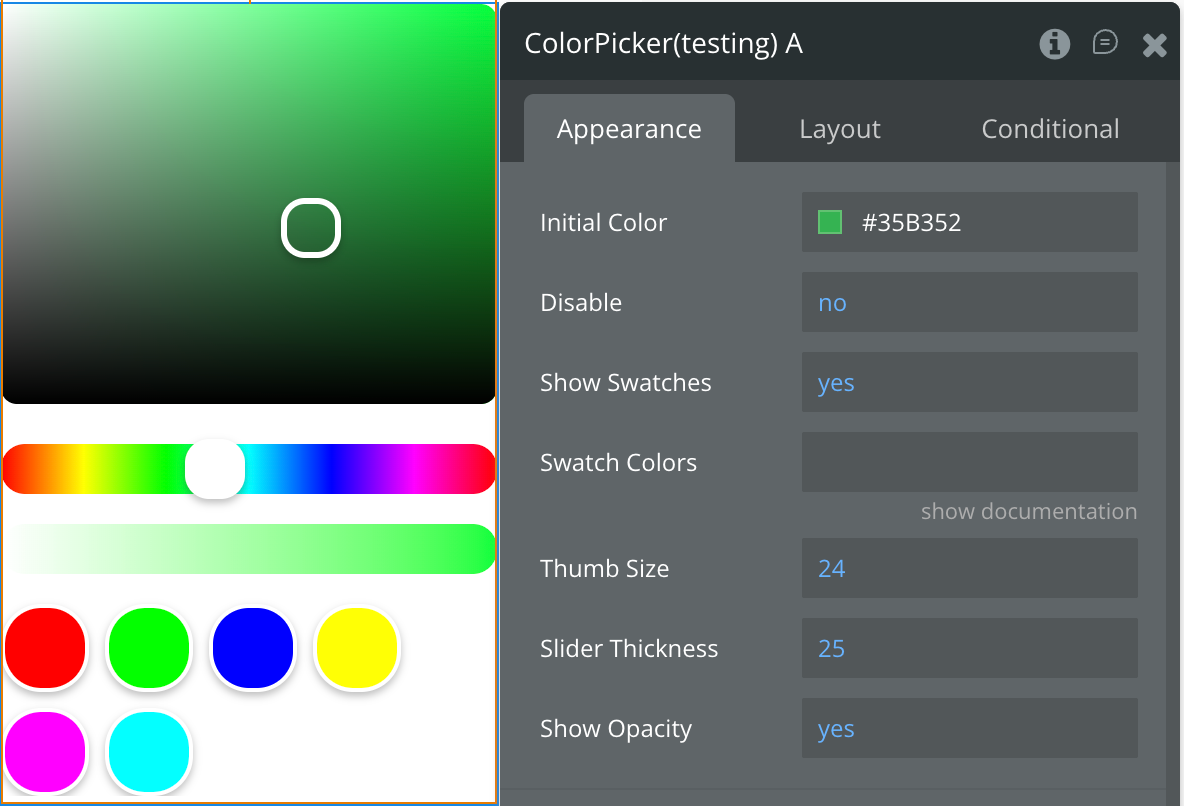Viewport: 1184px width, 806px height.
Task: Open the comment bubble icon
Action: coord(1105,43)
